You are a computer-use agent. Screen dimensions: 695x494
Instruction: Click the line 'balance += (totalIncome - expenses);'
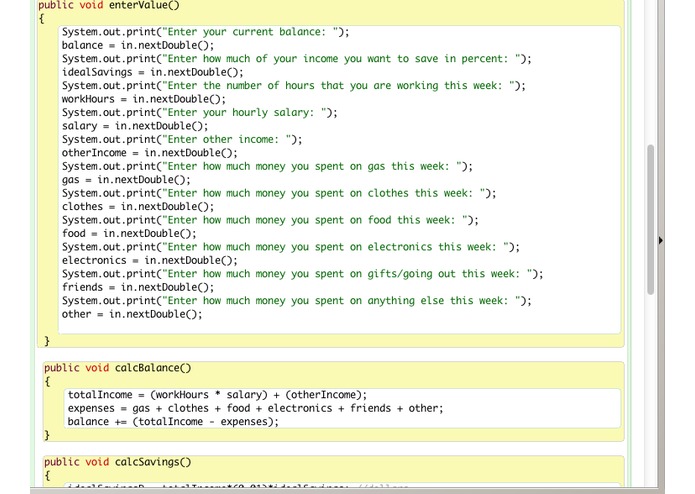(x=173, y=422)
